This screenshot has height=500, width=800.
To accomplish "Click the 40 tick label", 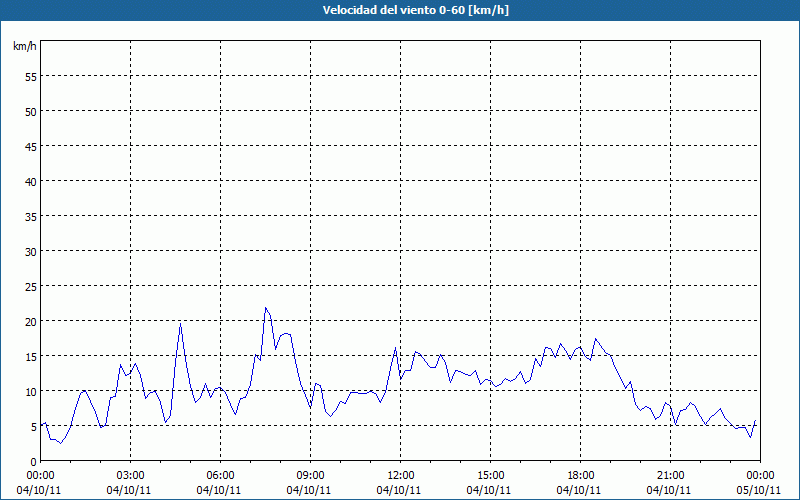I will coord(31,181).
